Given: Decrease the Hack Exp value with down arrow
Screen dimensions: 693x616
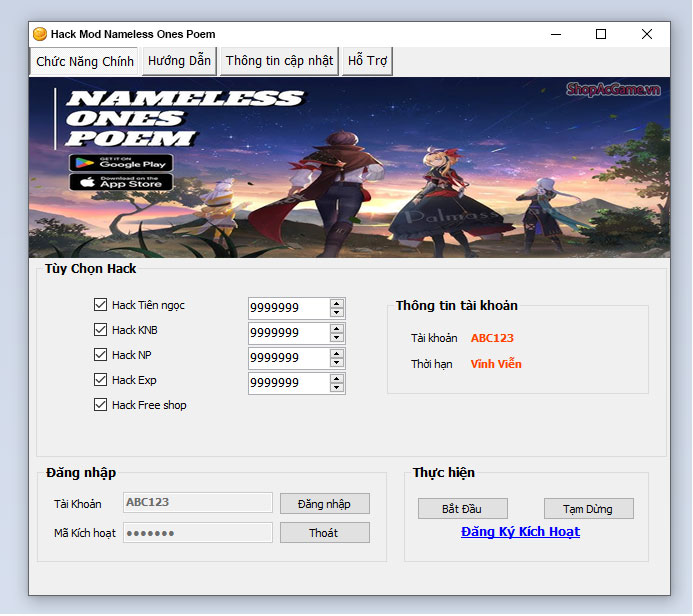Looking at the screenshot, I should (x=337, y=388).
